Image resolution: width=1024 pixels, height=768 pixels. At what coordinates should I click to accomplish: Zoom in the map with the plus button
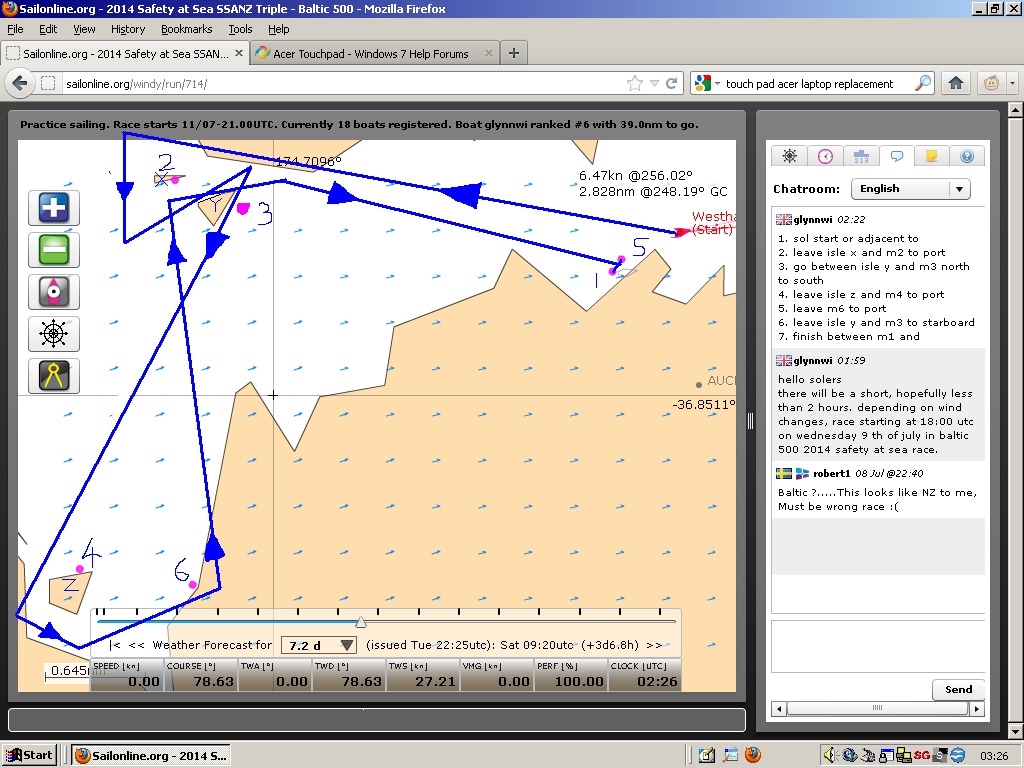click(x=54, y=208)
